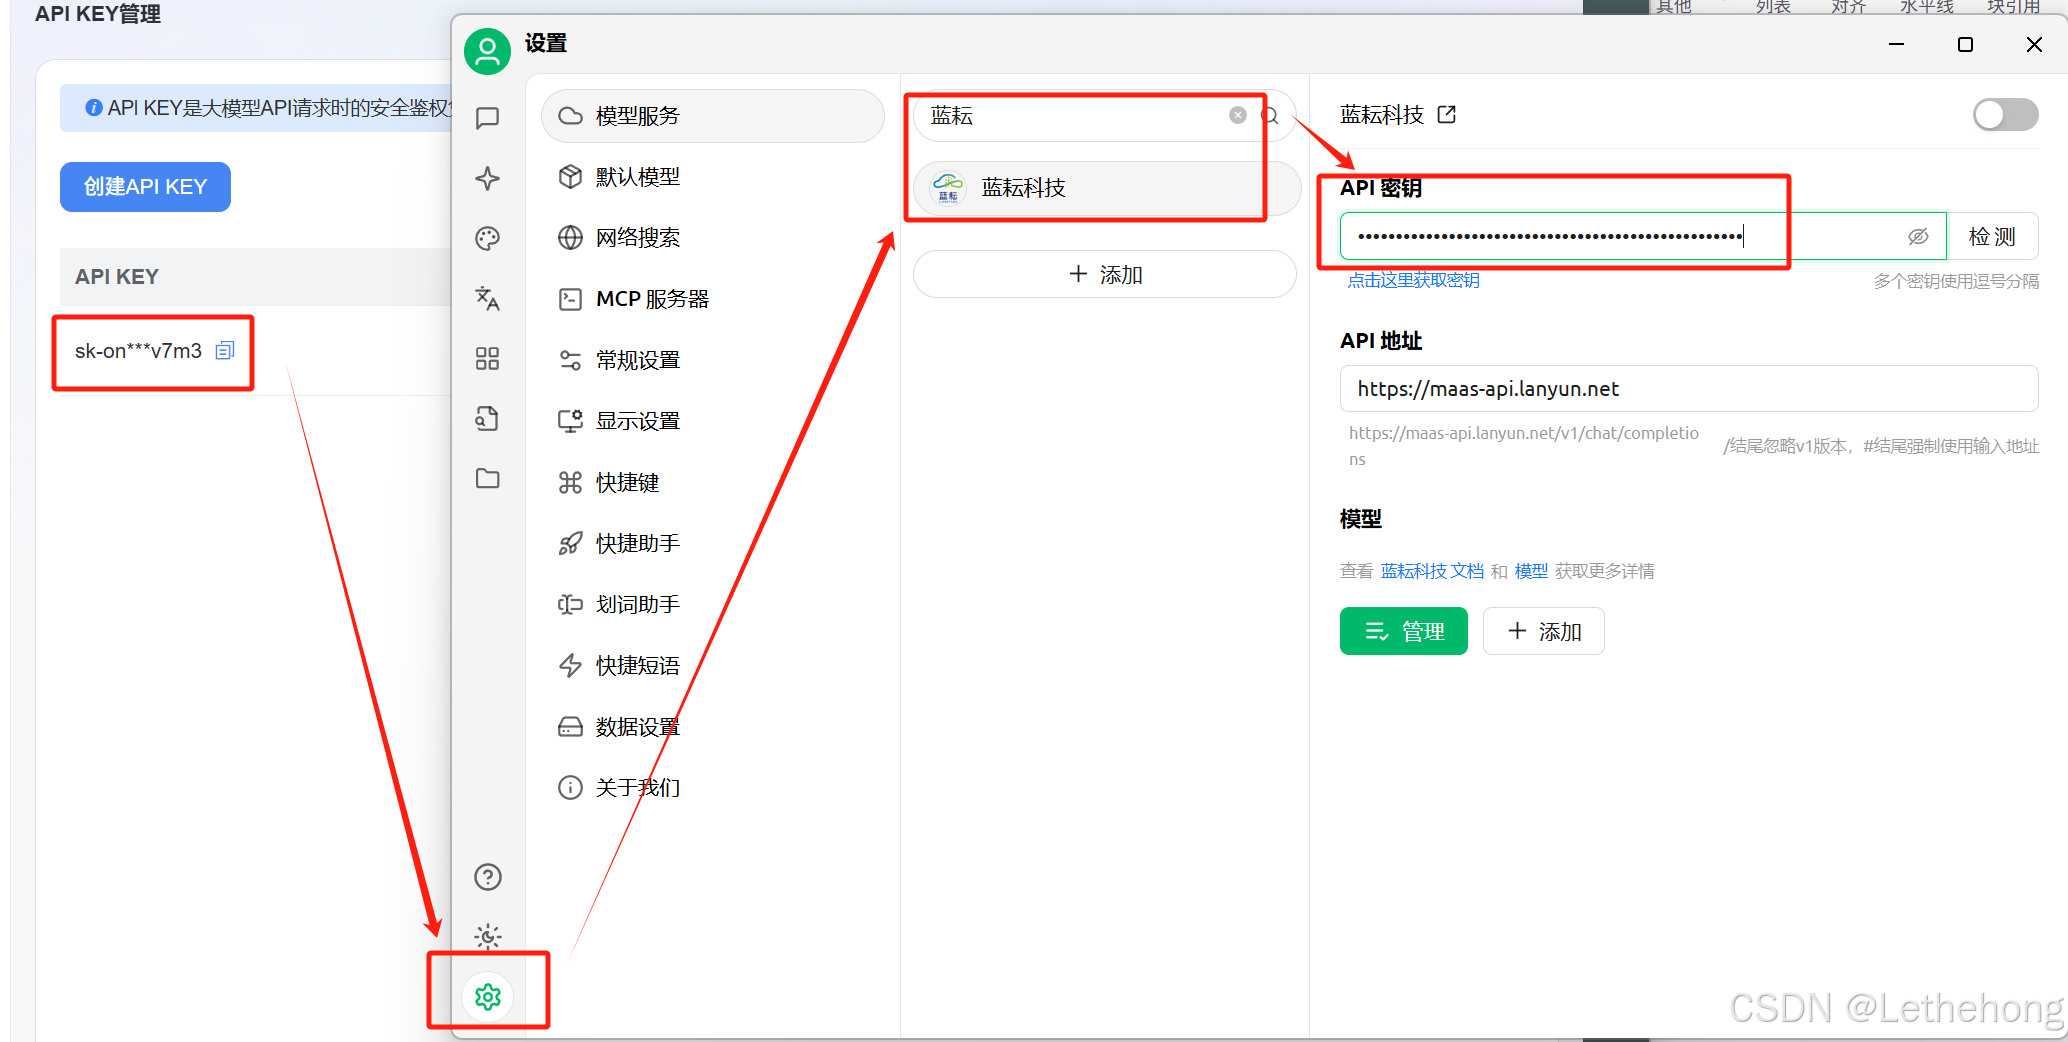Open the translate sidebar icon
Screen dimensions: 2068x1042
point(487,298)
